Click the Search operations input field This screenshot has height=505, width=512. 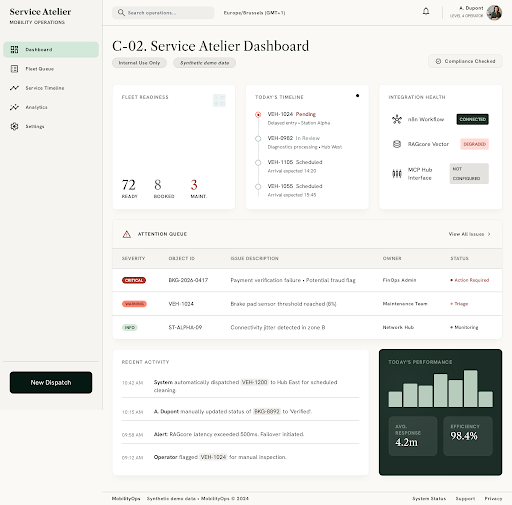tap(163, 13)
